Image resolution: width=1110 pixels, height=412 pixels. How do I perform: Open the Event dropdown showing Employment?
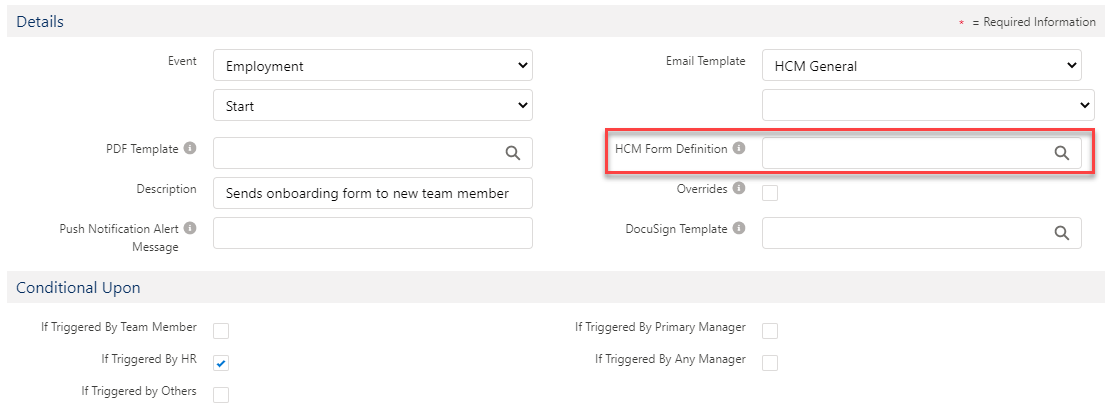[372, 66]
